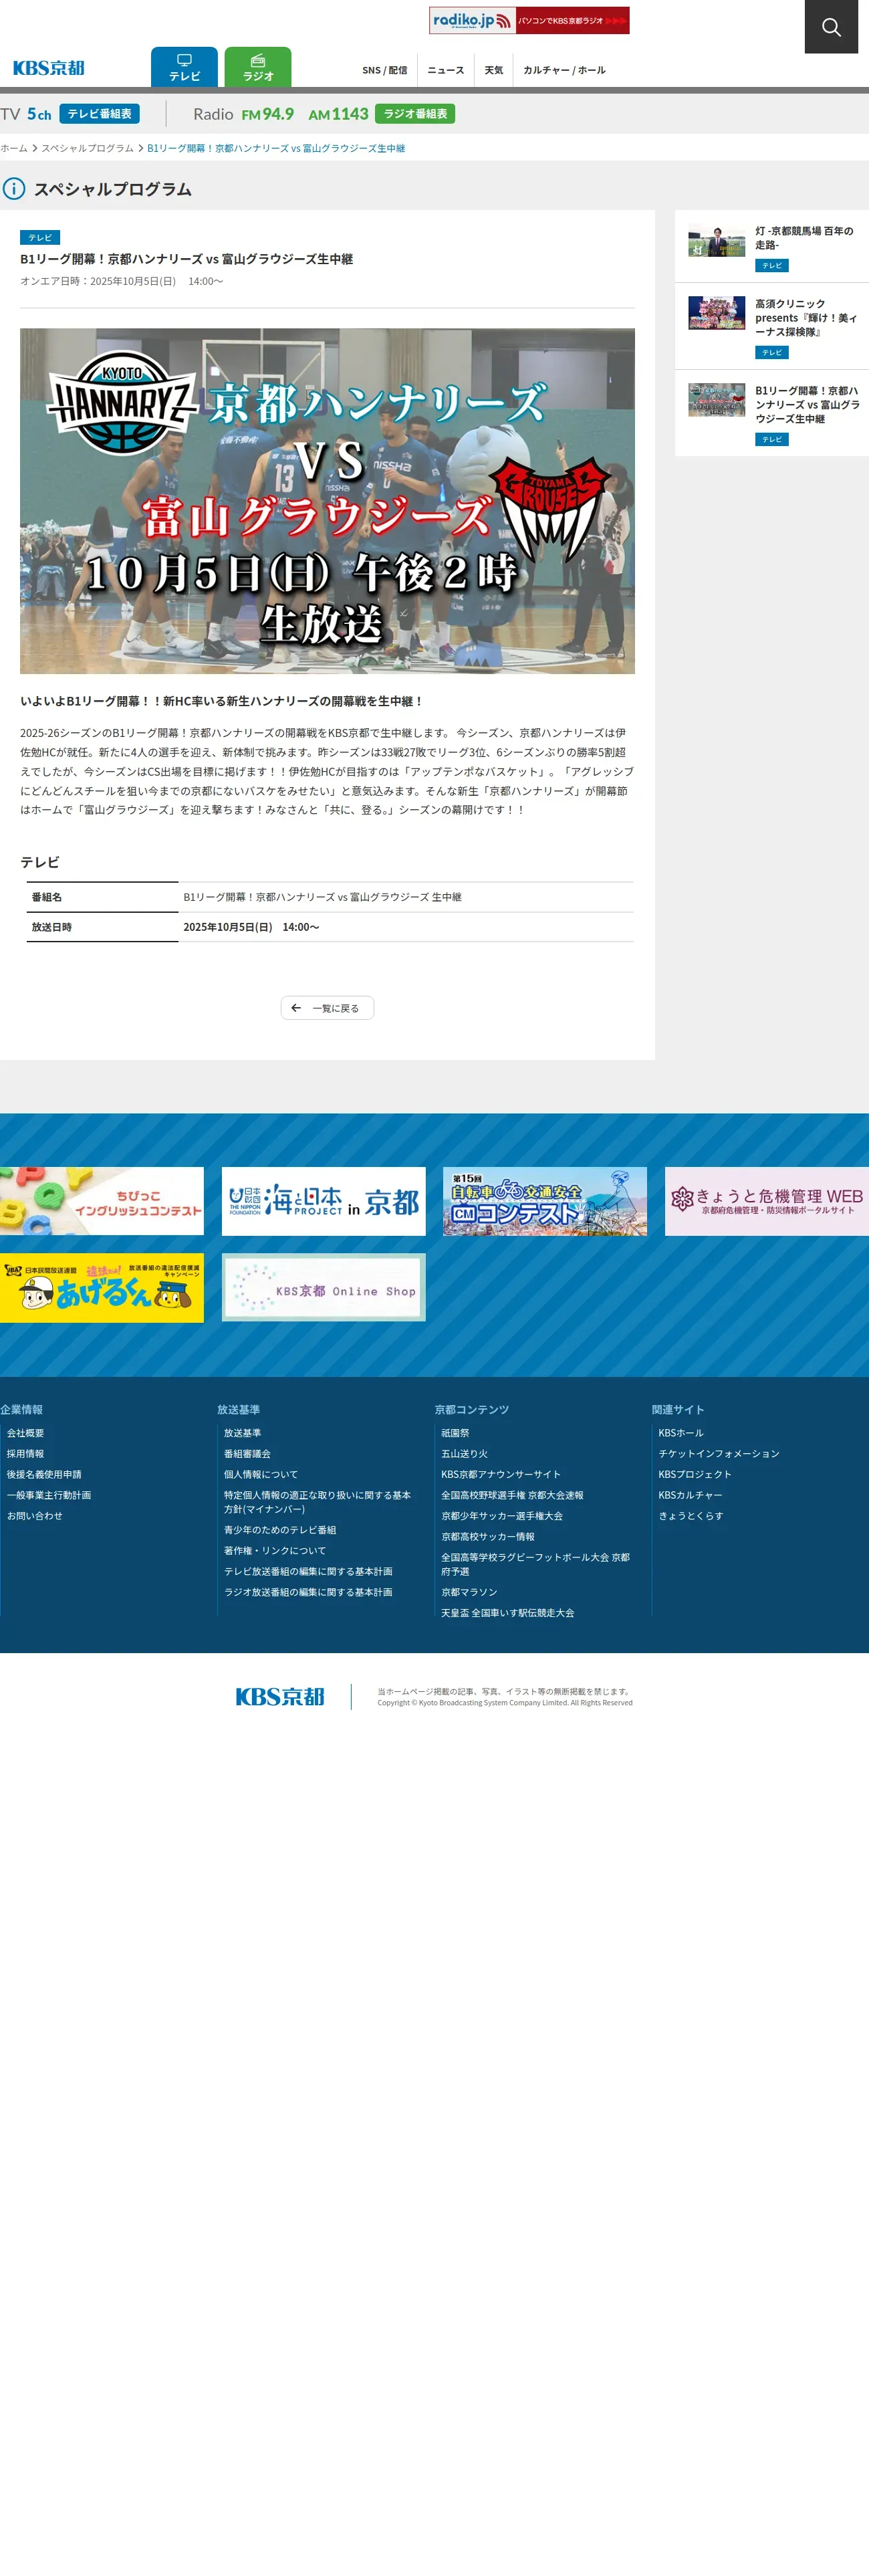The width and height of the screenshot is (869, 2576).
Task: Open 京都マラソン footer link
Action: pos(469,1592)
